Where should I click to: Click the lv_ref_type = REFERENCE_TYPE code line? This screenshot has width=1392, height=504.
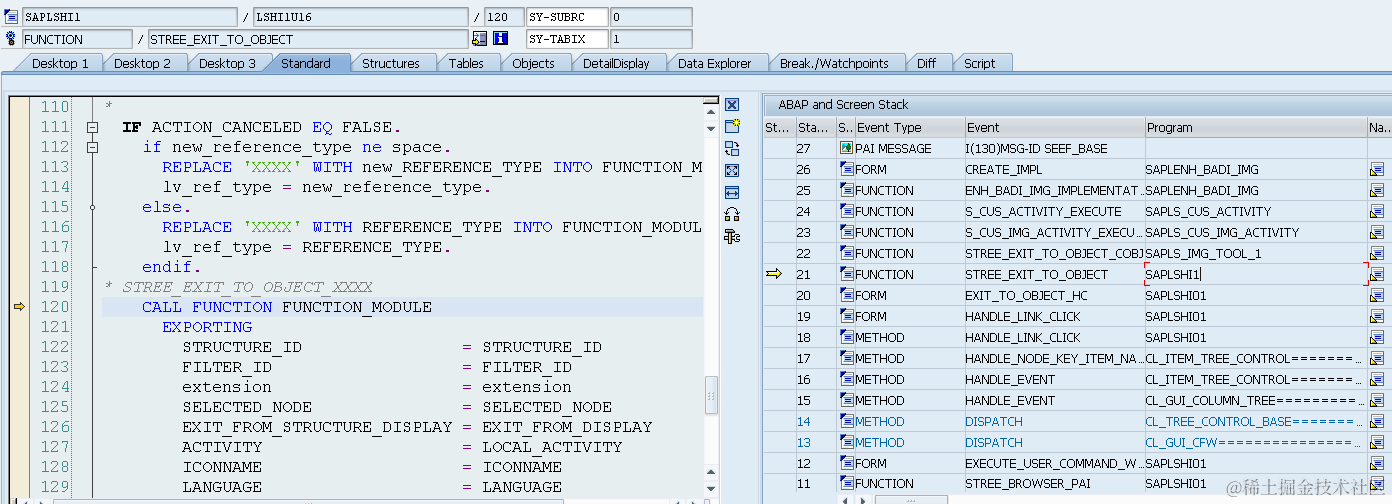tap(306, 247)
